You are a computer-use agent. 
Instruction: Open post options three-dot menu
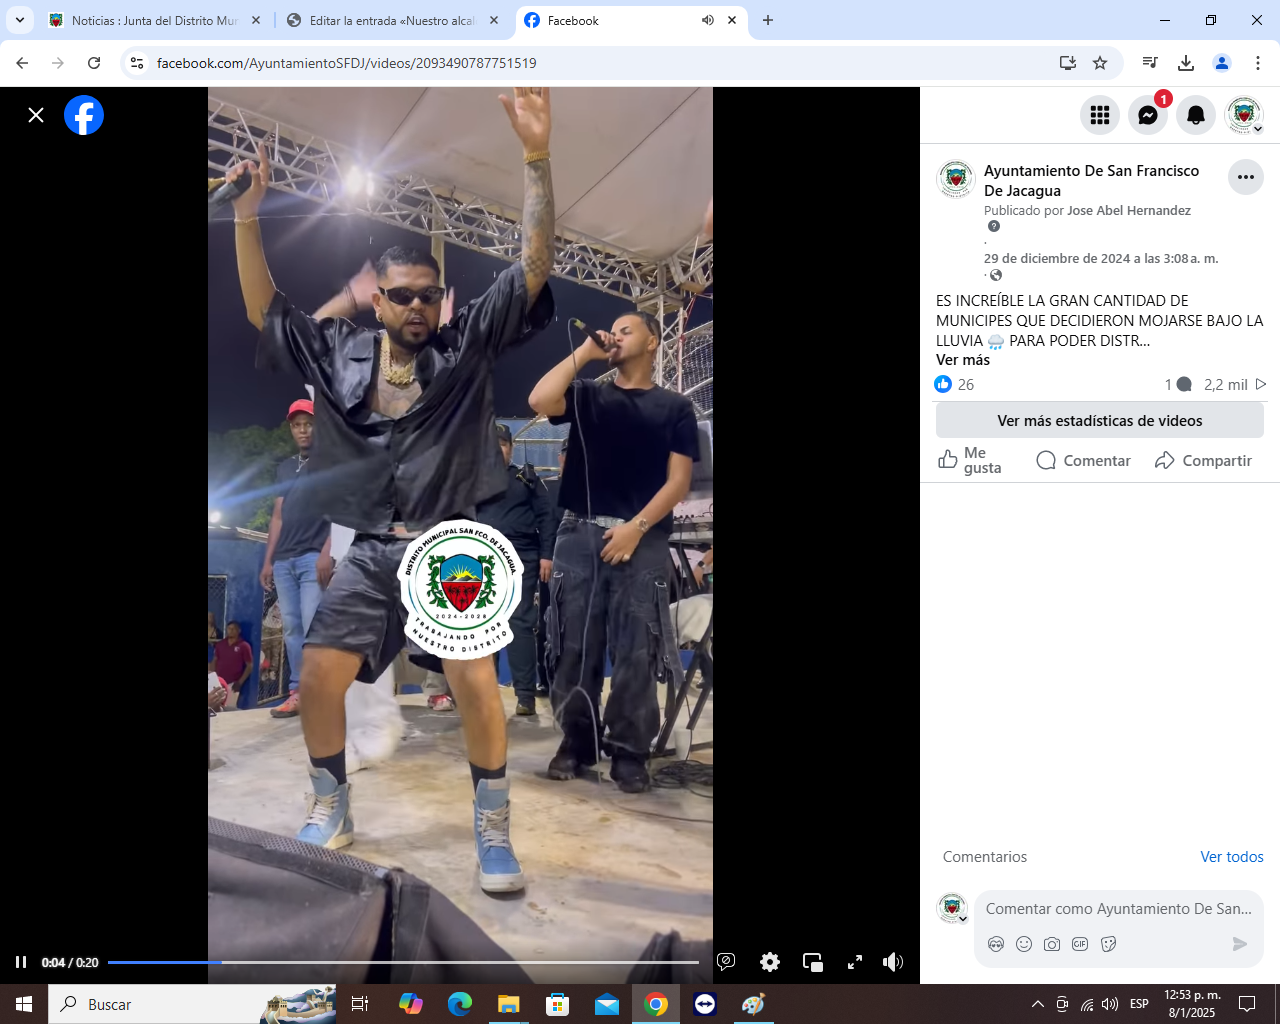(1245, 177)
